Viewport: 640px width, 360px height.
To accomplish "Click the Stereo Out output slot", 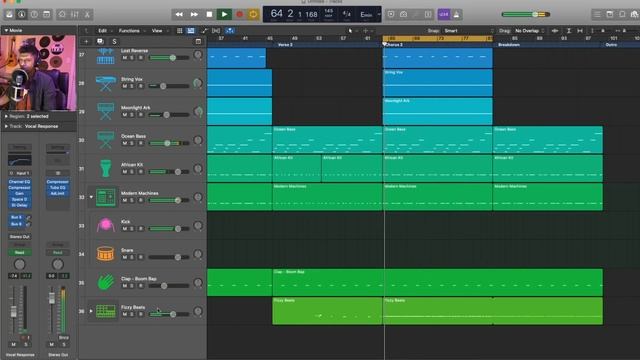I will click(x=19, y=237).
